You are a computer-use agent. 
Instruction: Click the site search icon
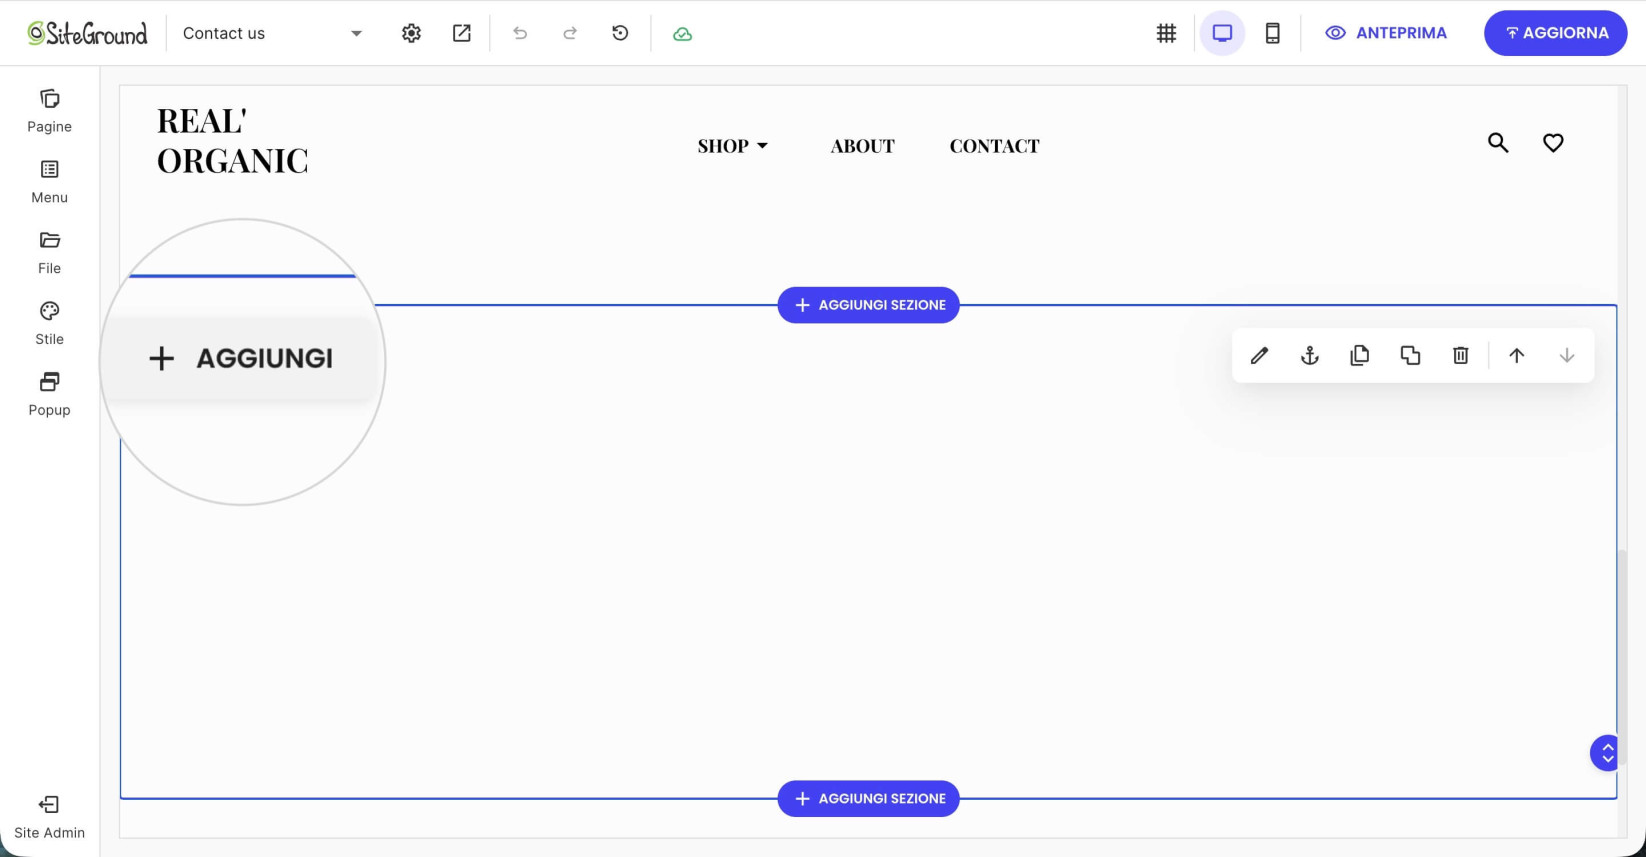[x=1498, y=143]
